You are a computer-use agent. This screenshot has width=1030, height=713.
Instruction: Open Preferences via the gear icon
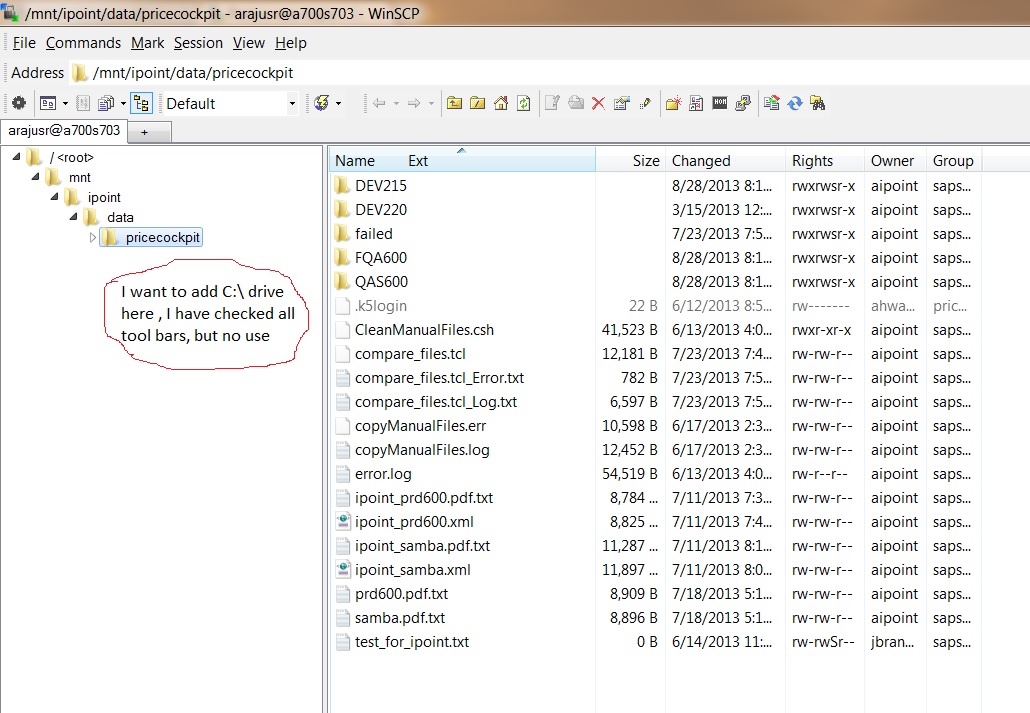coord(18,103)
